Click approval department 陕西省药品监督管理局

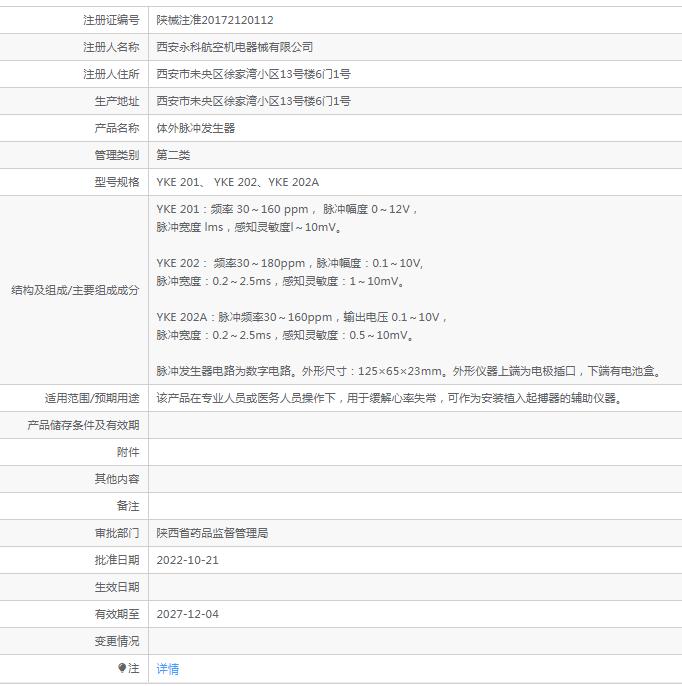[x=212, y=533]
